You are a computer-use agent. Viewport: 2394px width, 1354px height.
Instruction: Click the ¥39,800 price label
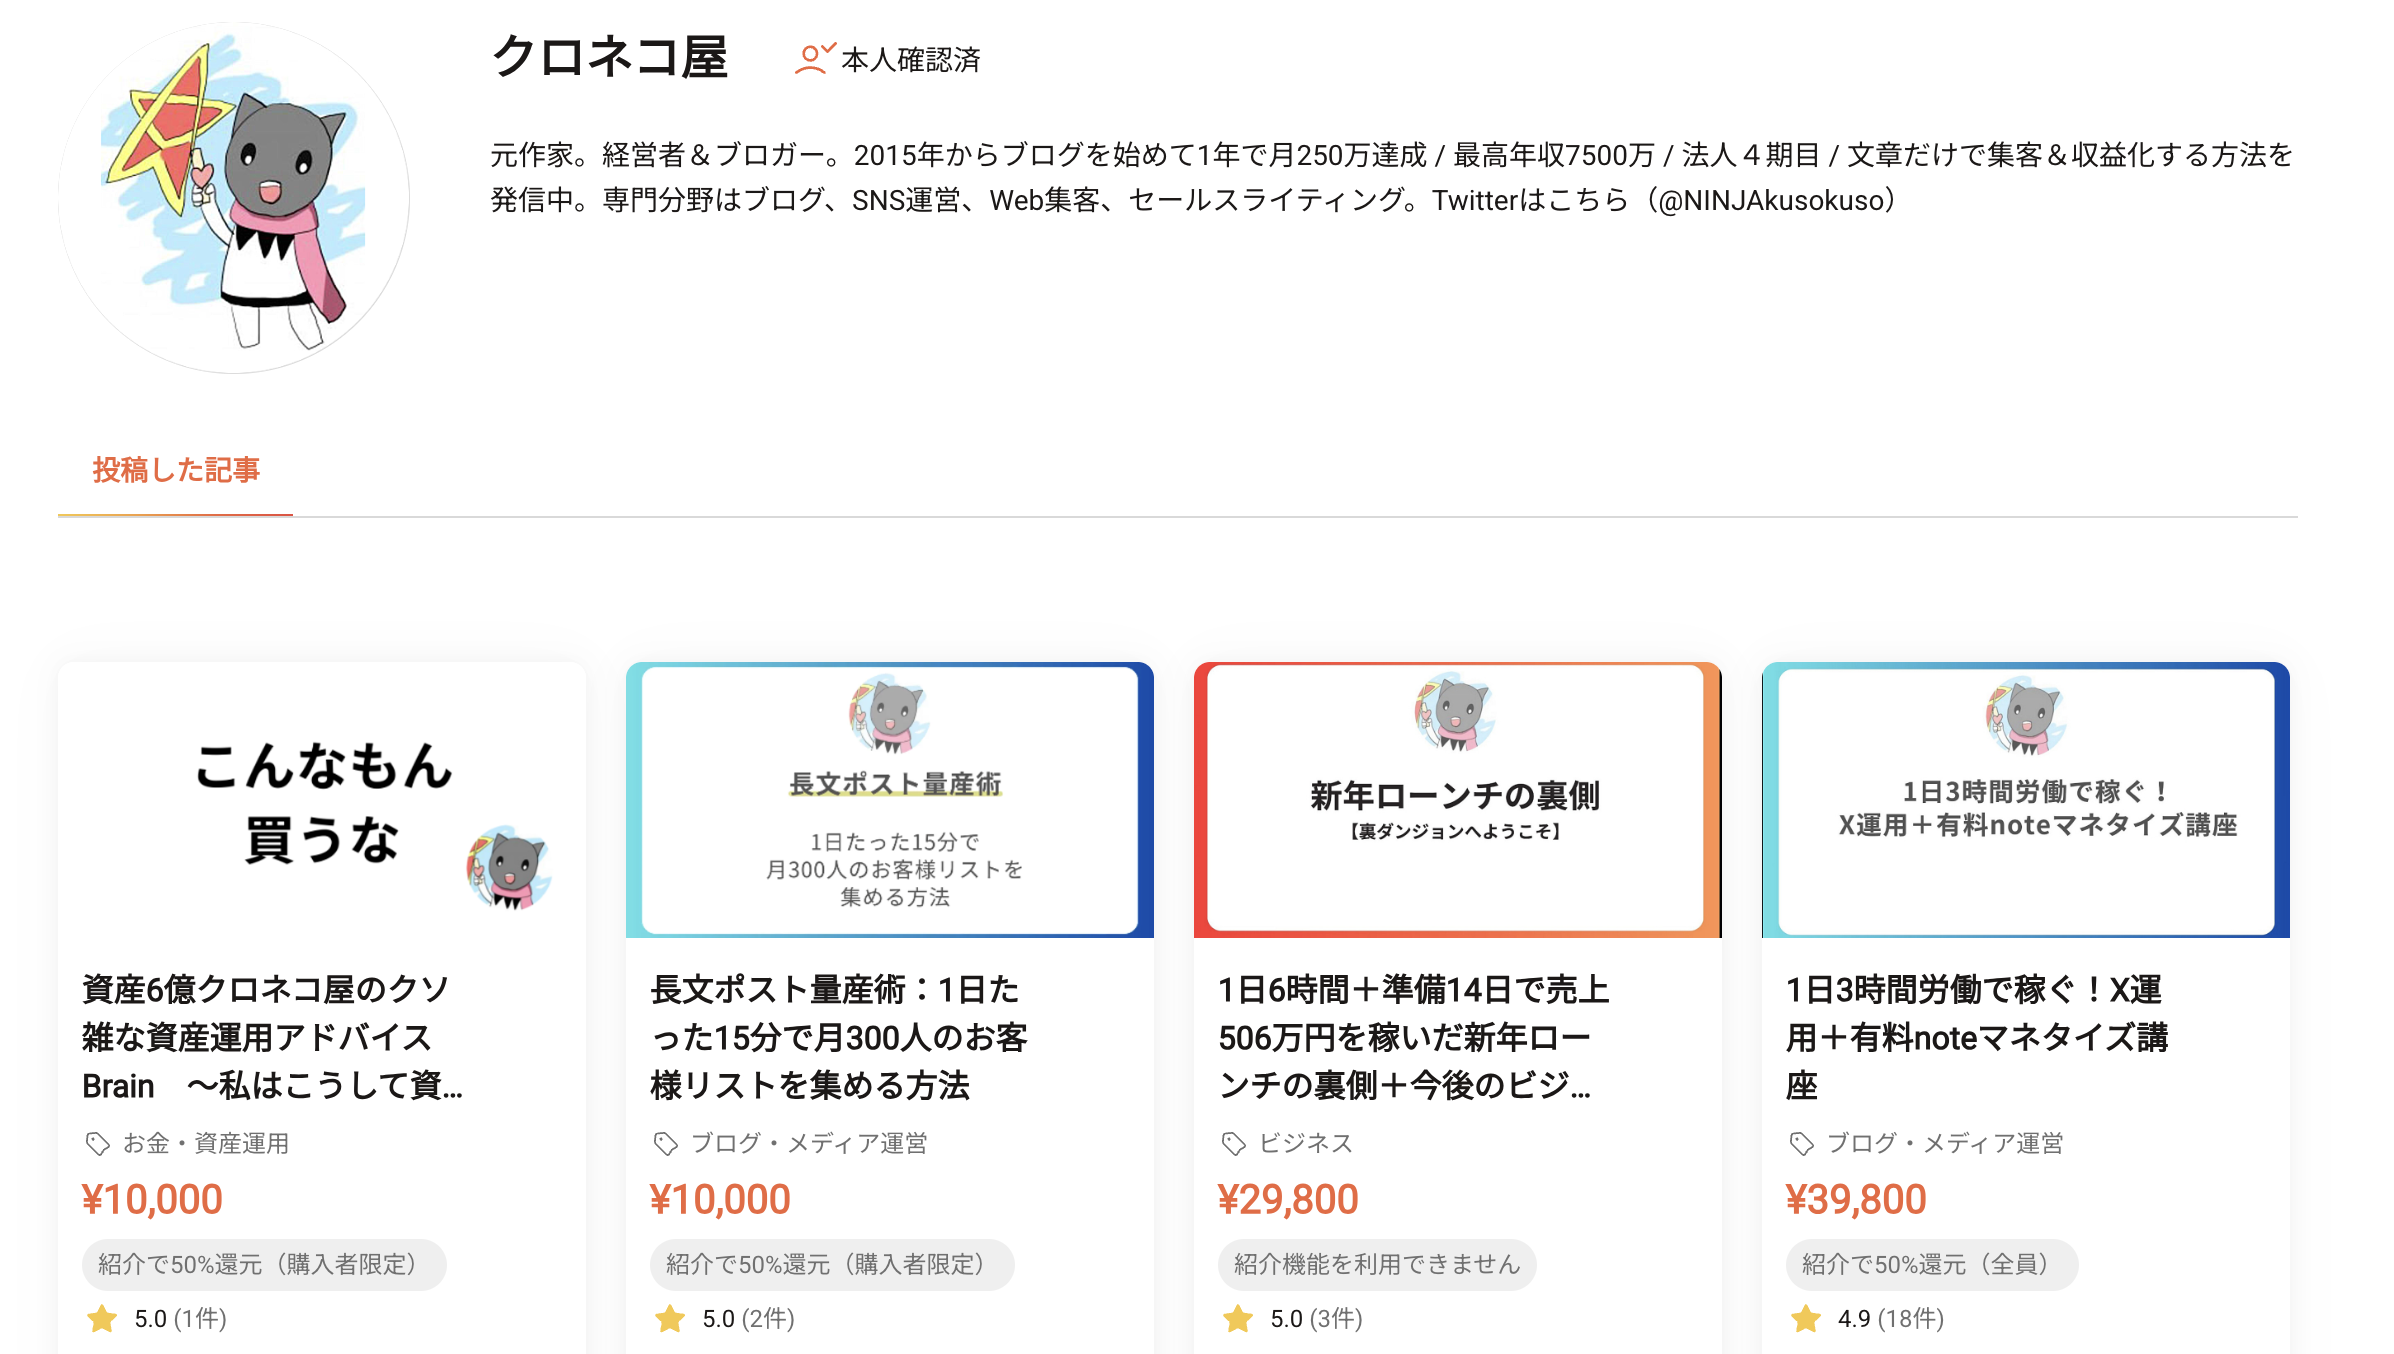click(1856, 1199)
